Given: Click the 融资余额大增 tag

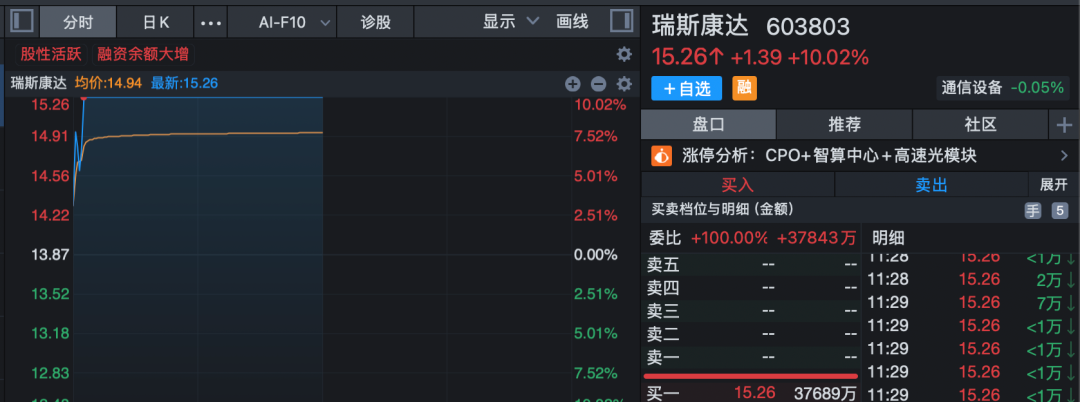Looking at the screenshot, I should [x=143, y=54].
